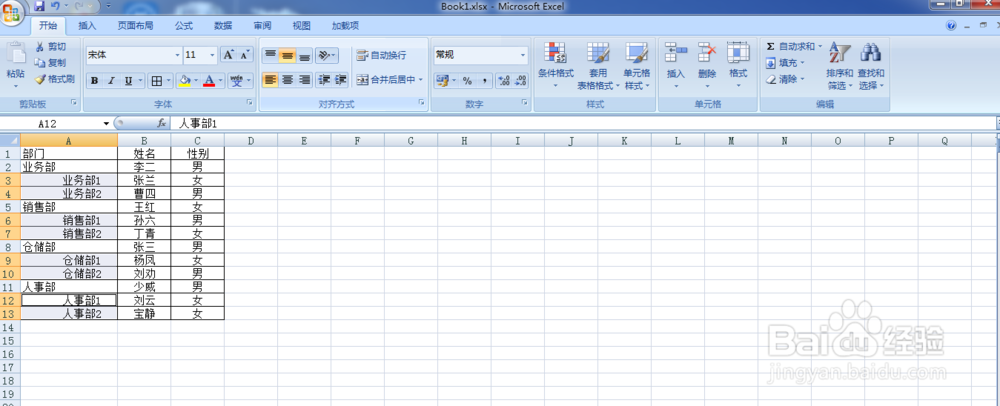Expand the 自动求和 dropdown arrow
Viewport: 1000px width, 406px height.
click(x=820, y=47)
